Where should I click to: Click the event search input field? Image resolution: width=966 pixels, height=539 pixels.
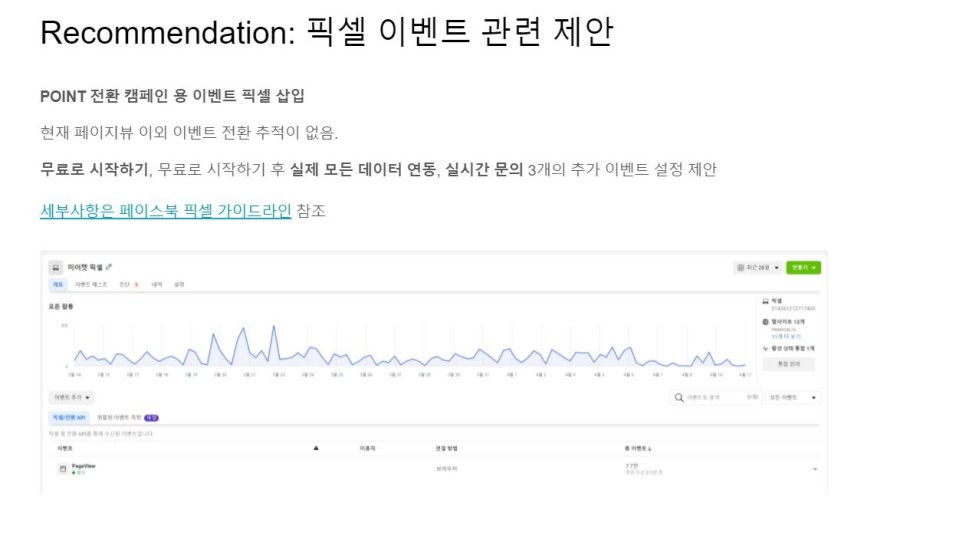(x=716, y=397)
